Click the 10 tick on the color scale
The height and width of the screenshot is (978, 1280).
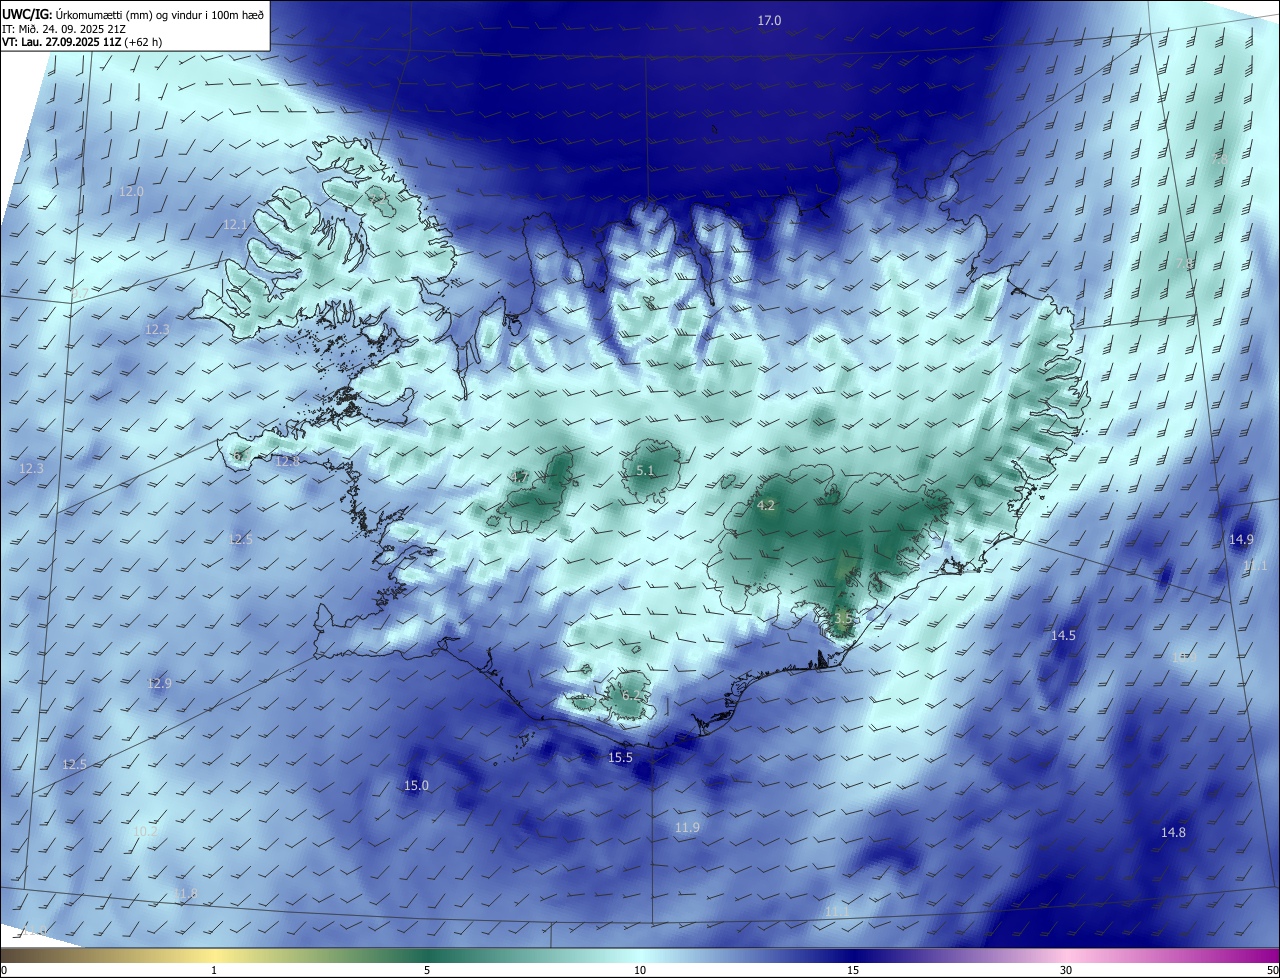tap(640, 970)
